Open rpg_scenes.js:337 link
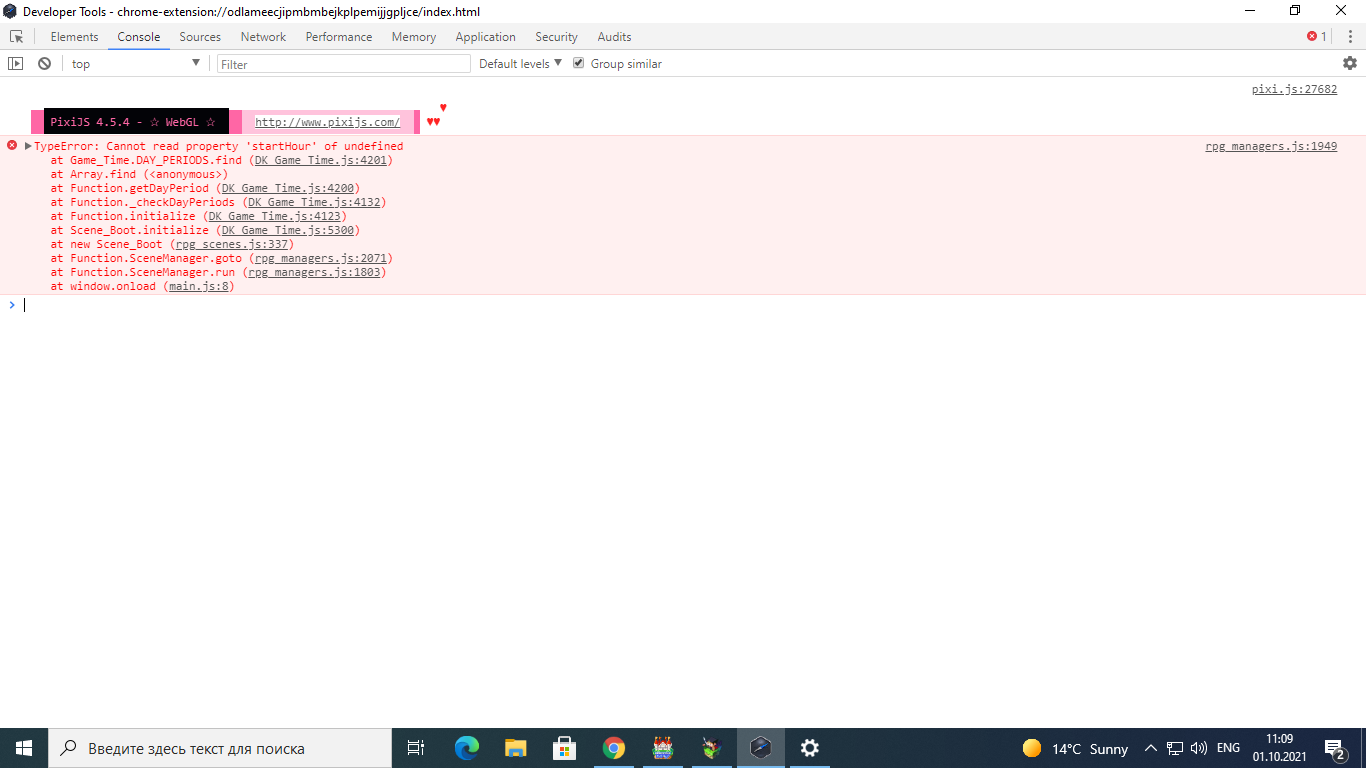This screenshot has width=1366, height=768. pos(232,244)
